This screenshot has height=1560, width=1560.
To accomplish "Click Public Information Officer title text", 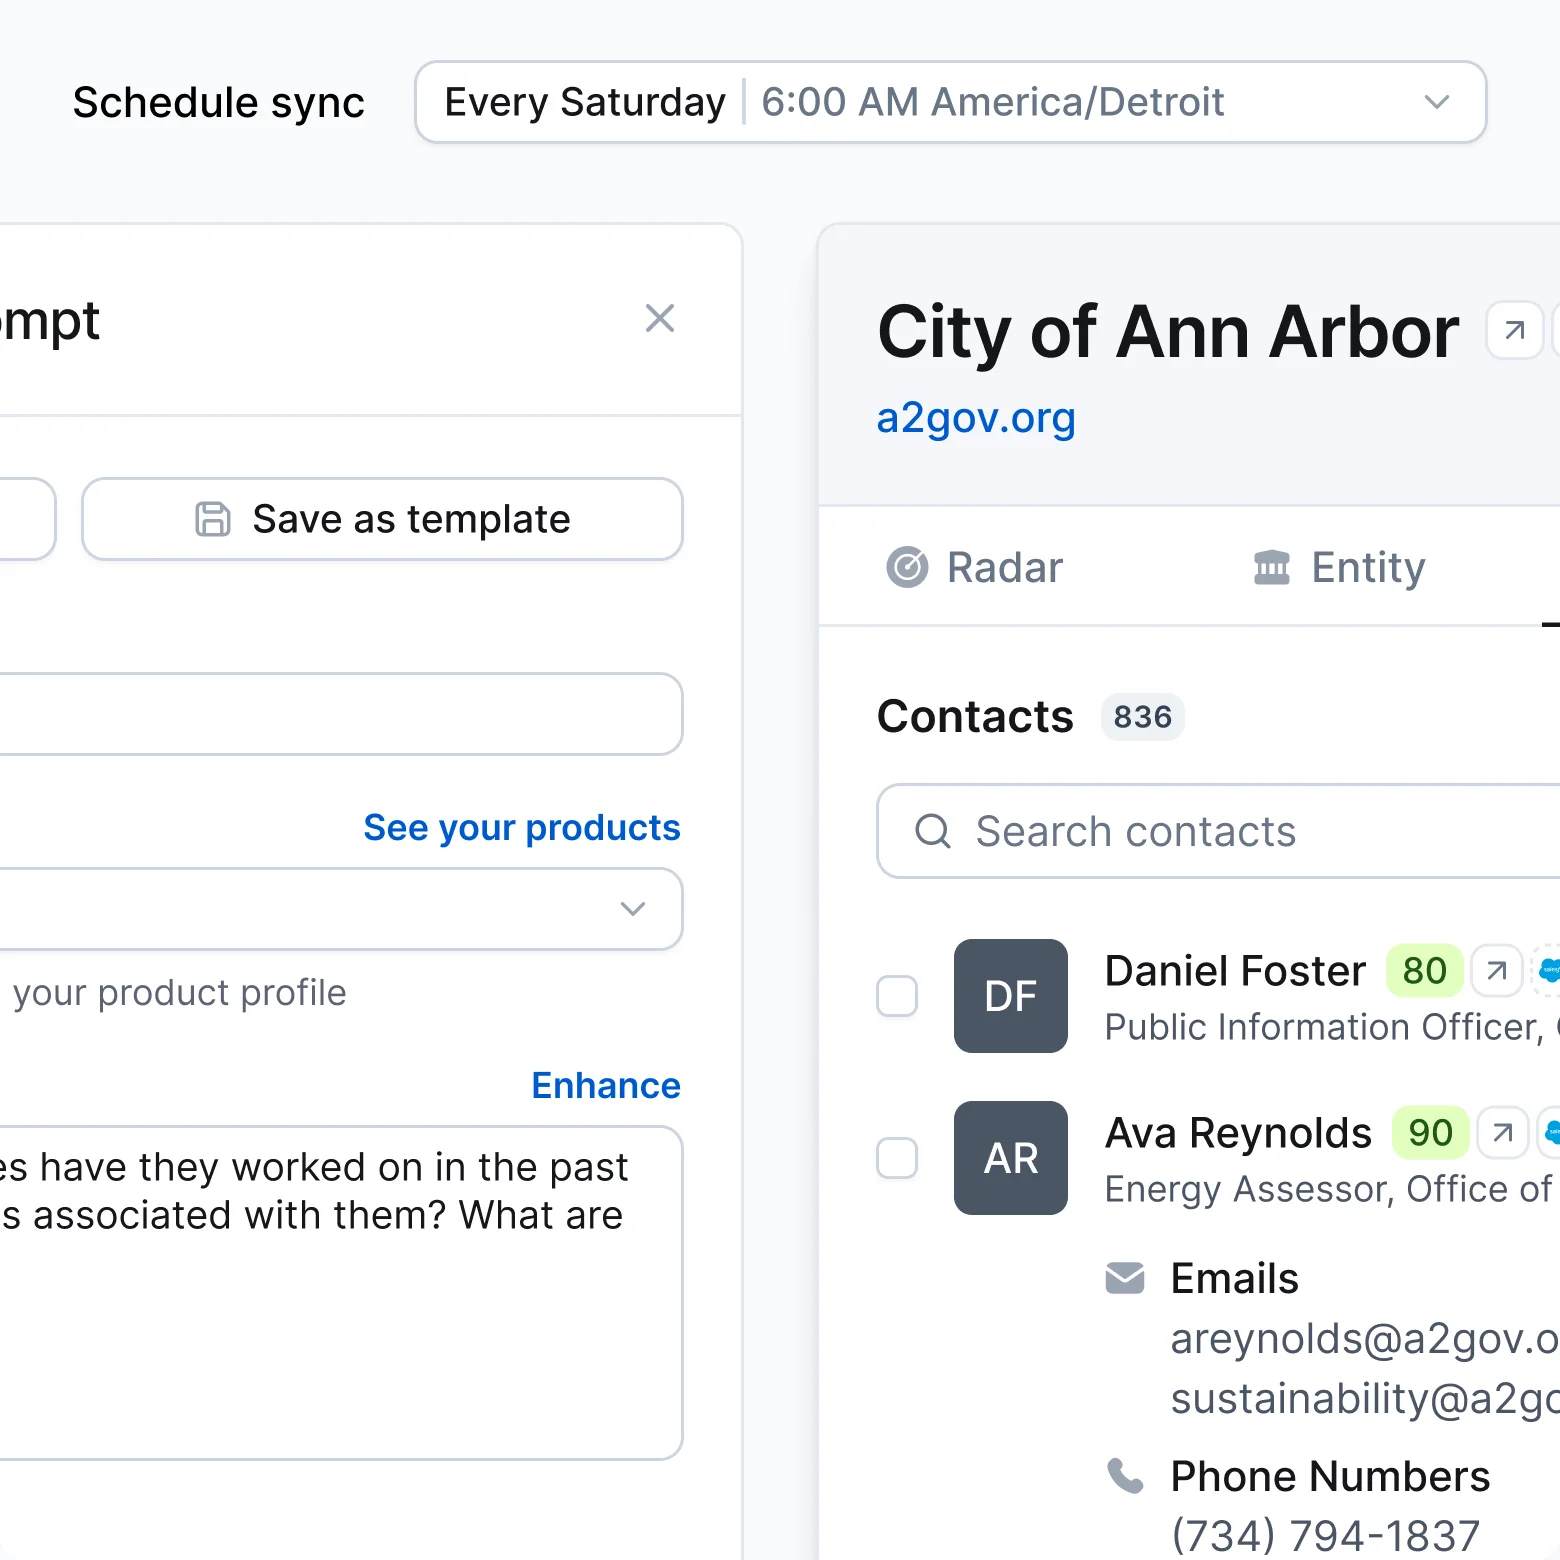I will tap(1324, 1027).
